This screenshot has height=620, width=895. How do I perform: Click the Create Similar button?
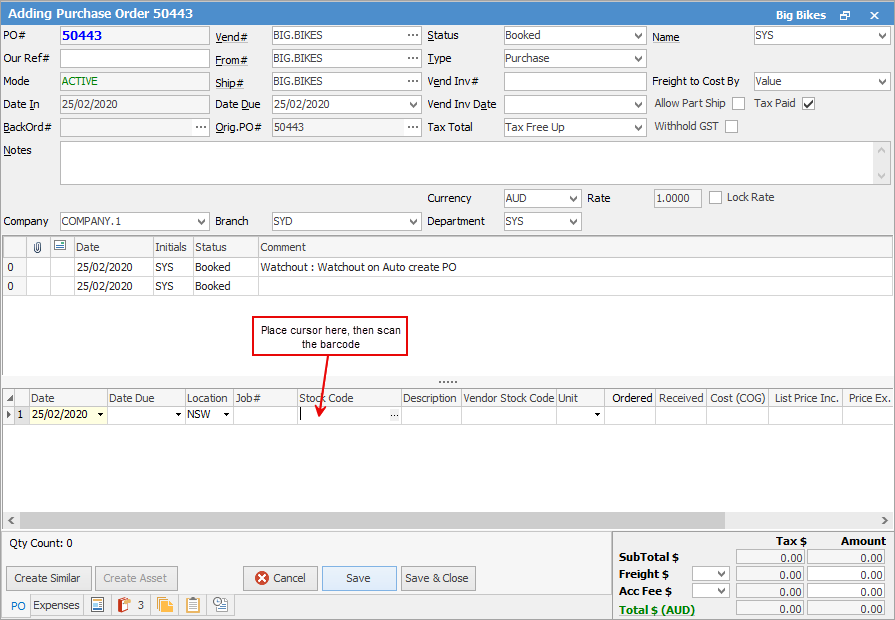point(47,578)
